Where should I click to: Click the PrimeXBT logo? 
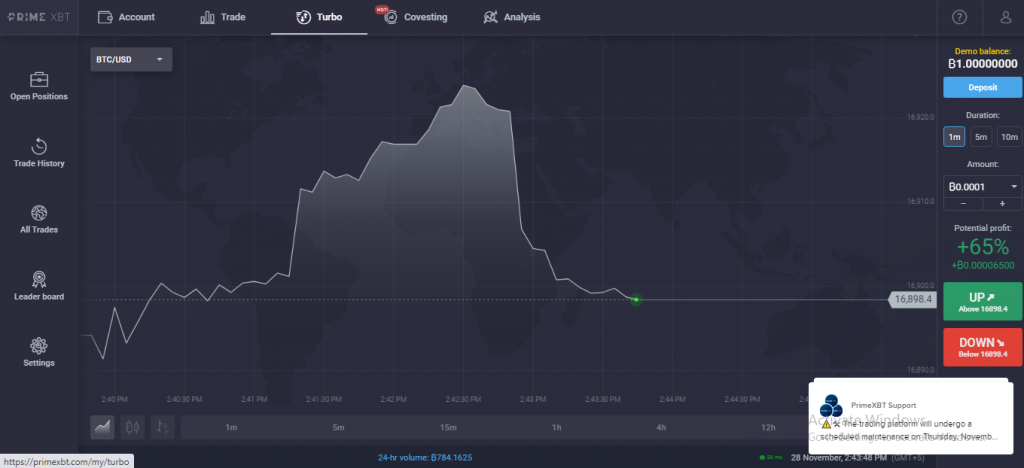pyautogui.click(x=39, y=17)
